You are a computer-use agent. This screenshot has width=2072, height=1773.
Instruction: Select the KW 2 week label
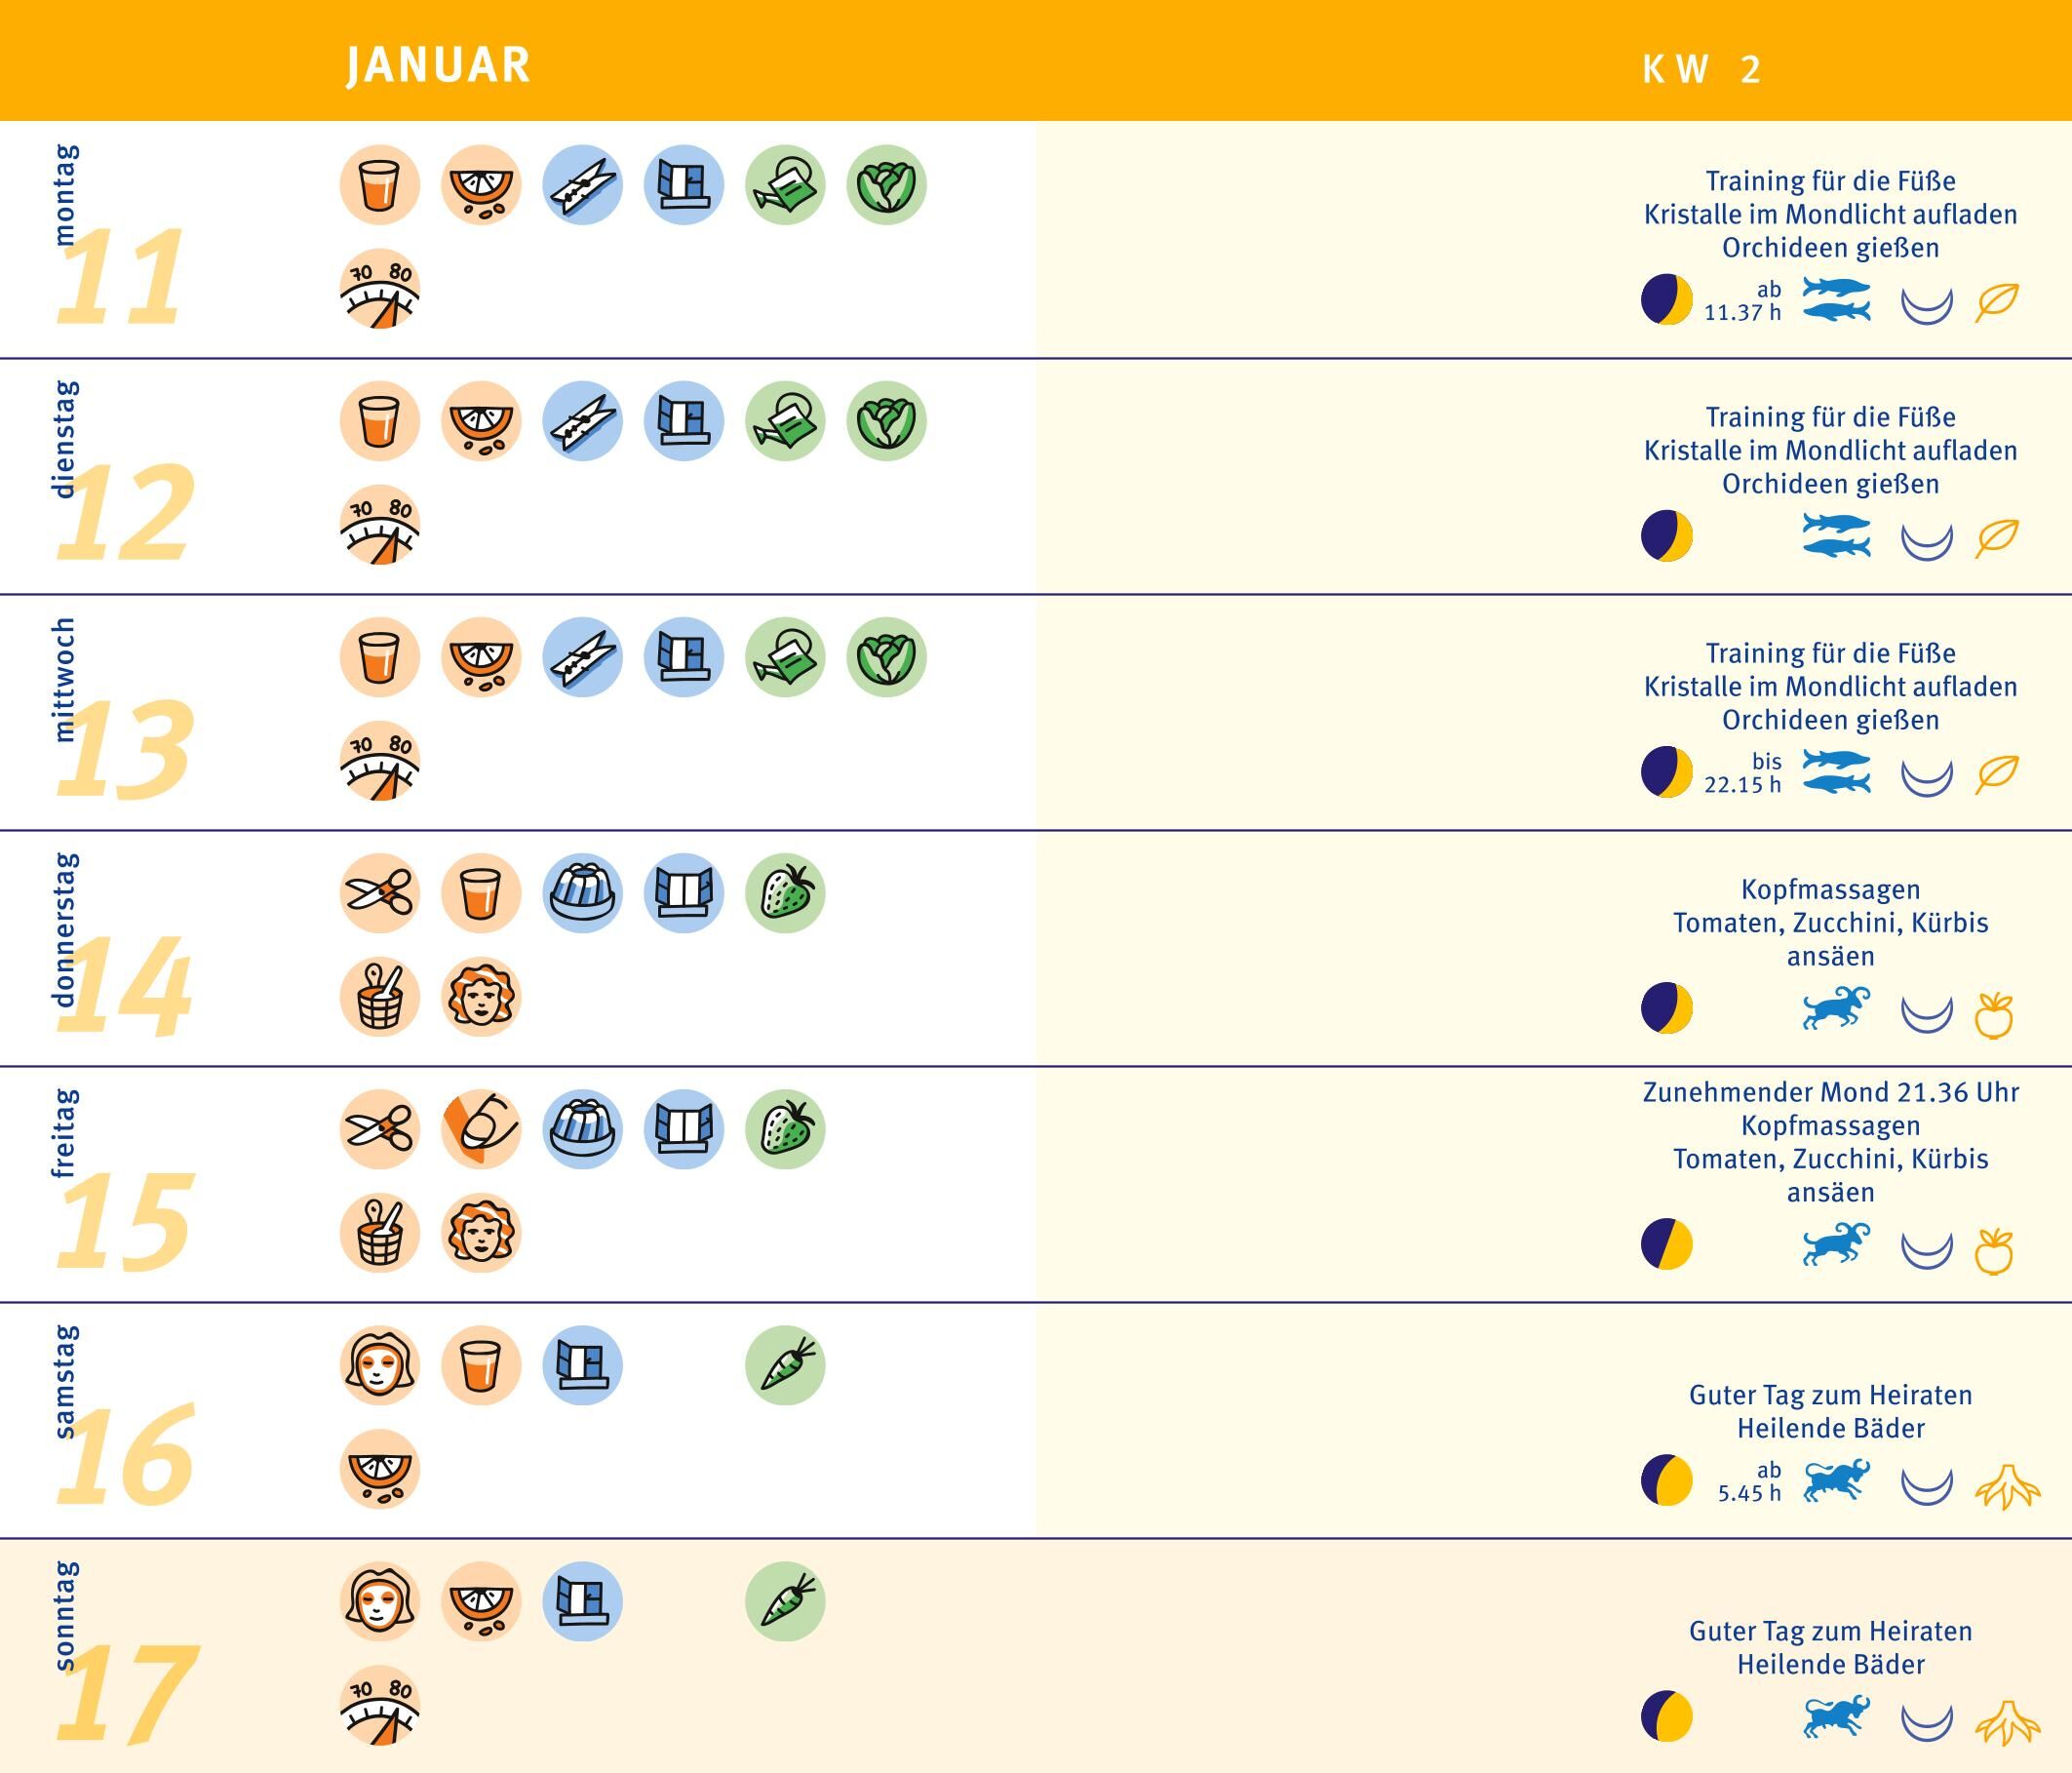tap(1701, 70)
